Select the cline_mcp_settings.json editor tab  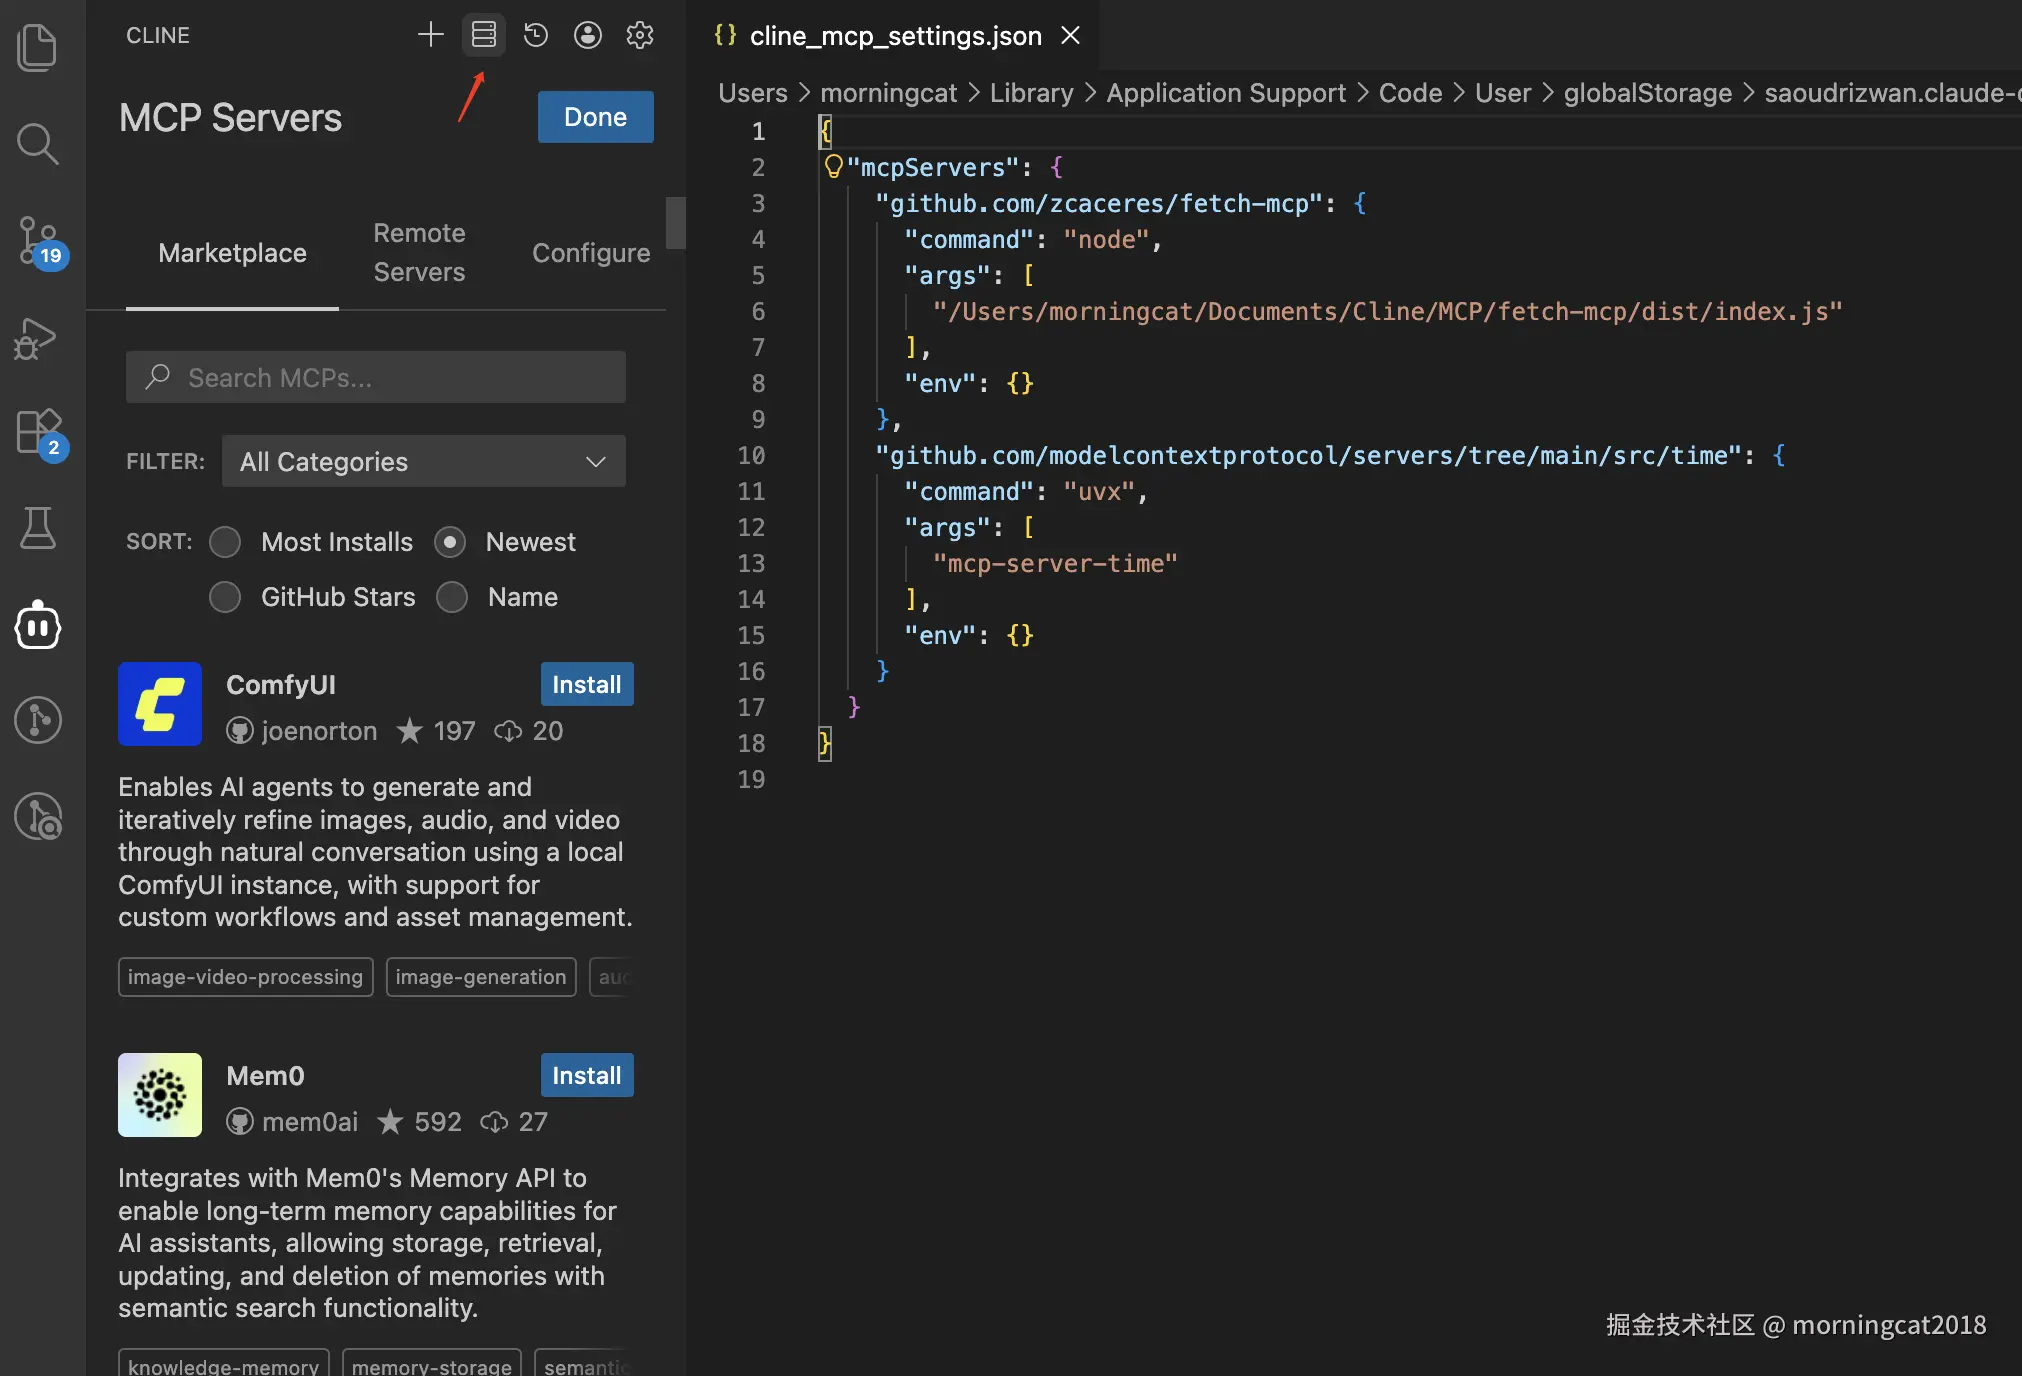coord(894,36)
